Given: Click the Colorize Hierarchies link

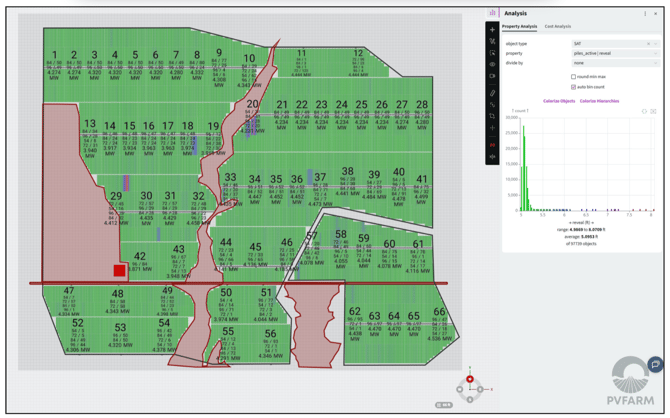Looking at the screenshot, I should (x=600, y=101).
